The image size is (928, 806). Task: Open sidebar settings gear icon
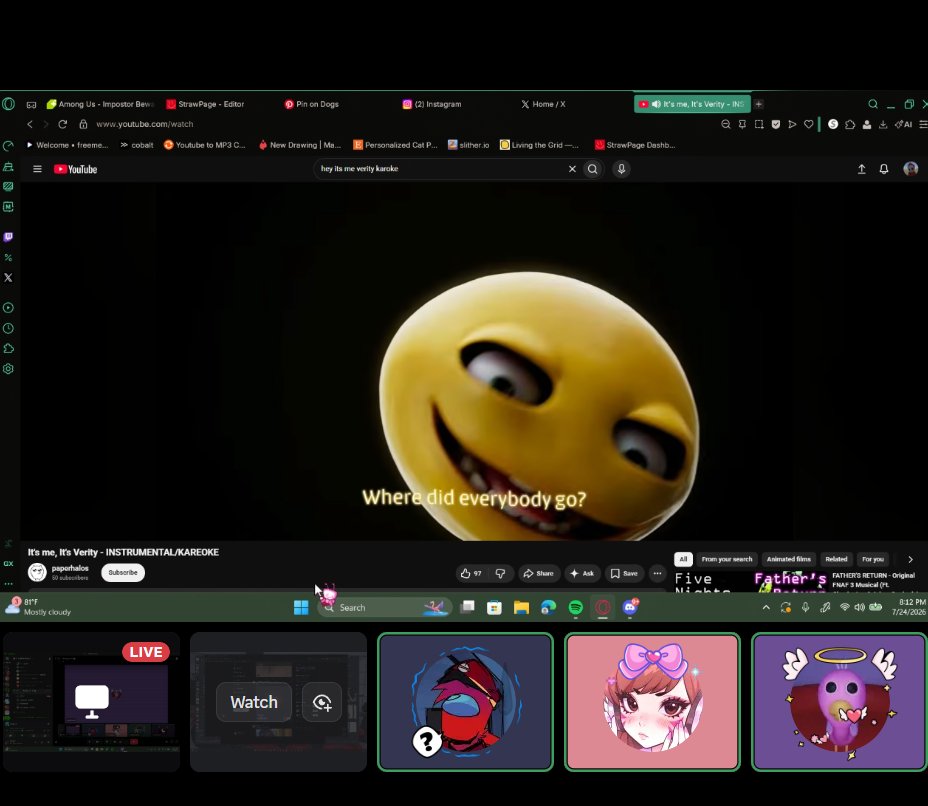click(x=8, y=369)
